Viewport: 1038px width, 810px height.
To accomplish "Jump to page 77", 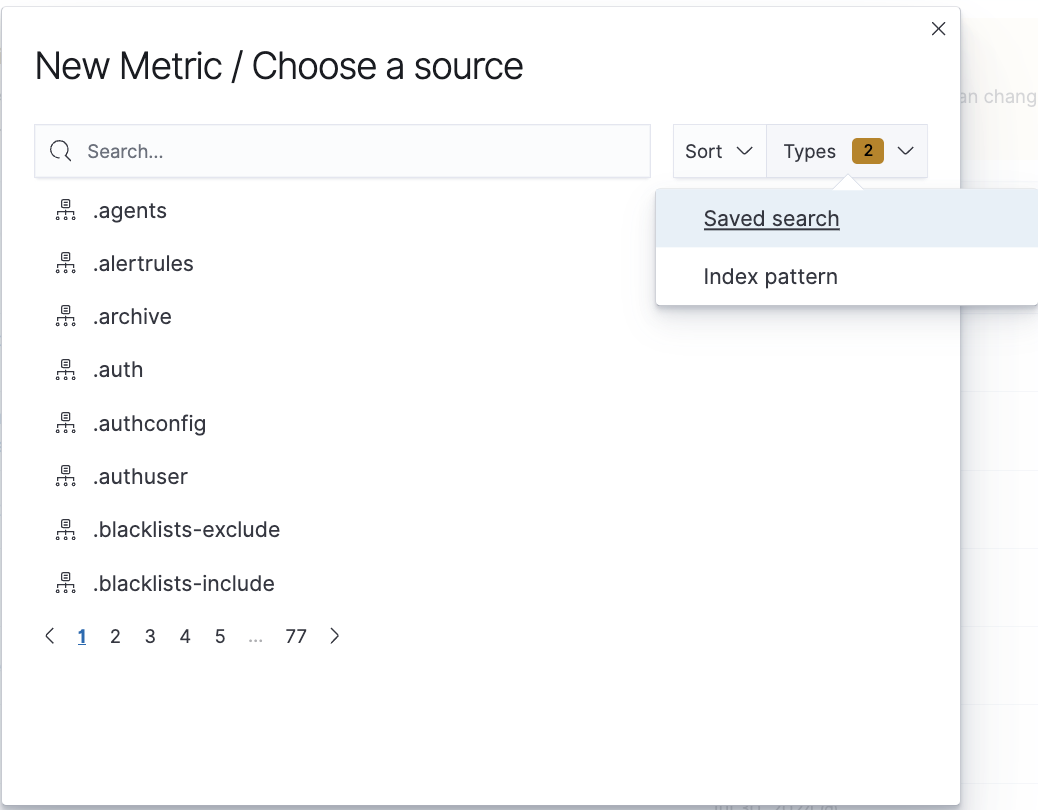I will pos(295,636).
